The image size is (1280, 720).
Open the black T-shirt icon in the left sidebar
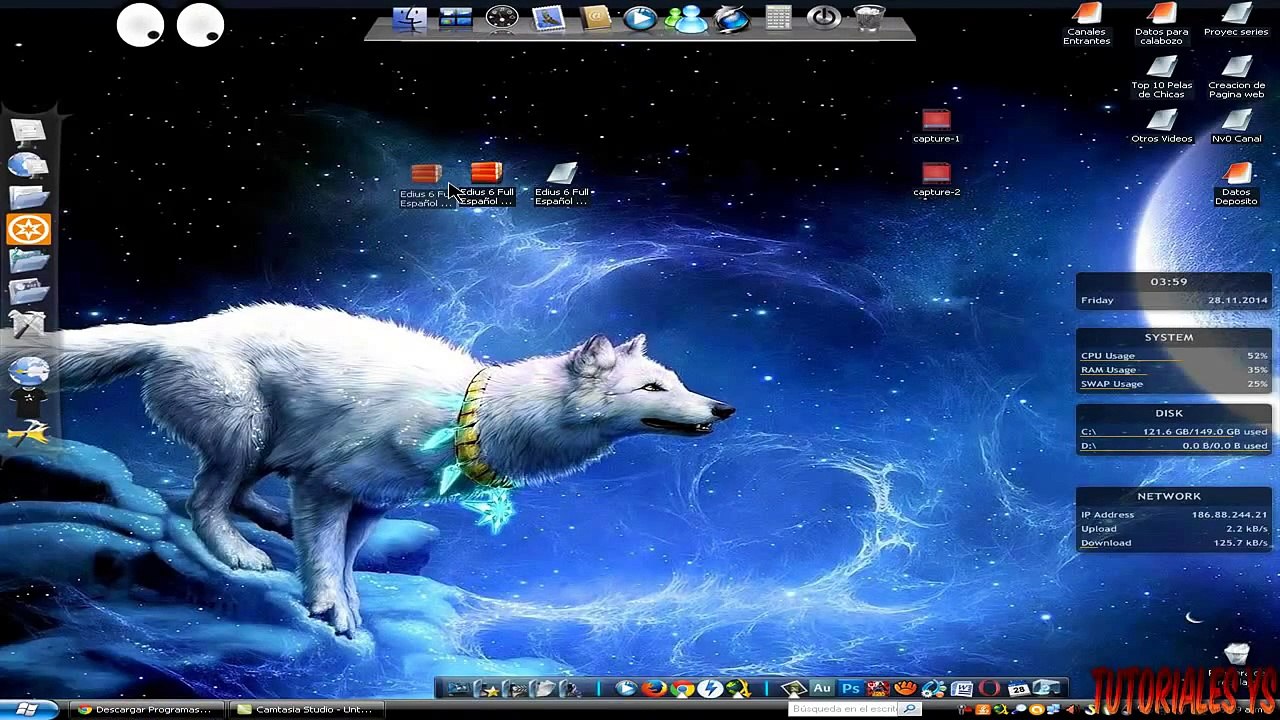(28, 403)
